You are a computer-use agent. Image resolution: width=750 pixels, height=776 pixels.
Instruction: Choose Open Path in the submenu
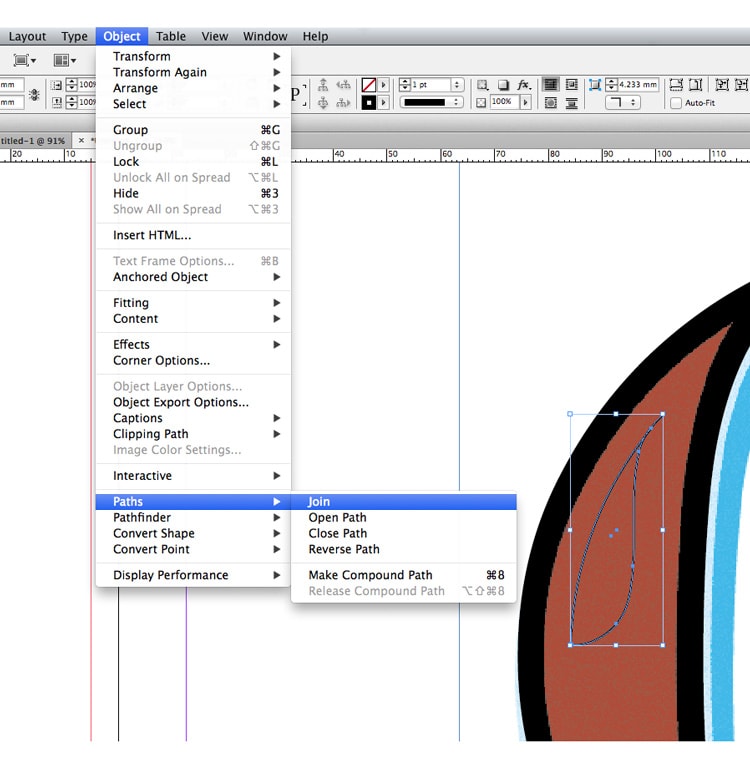(403, 517)
